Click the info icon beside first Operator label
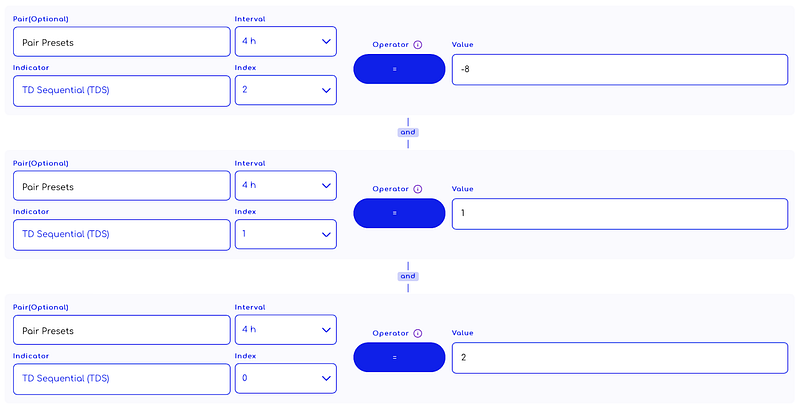The height and width of the screenshot is (410, 800). tap(417, 45)
